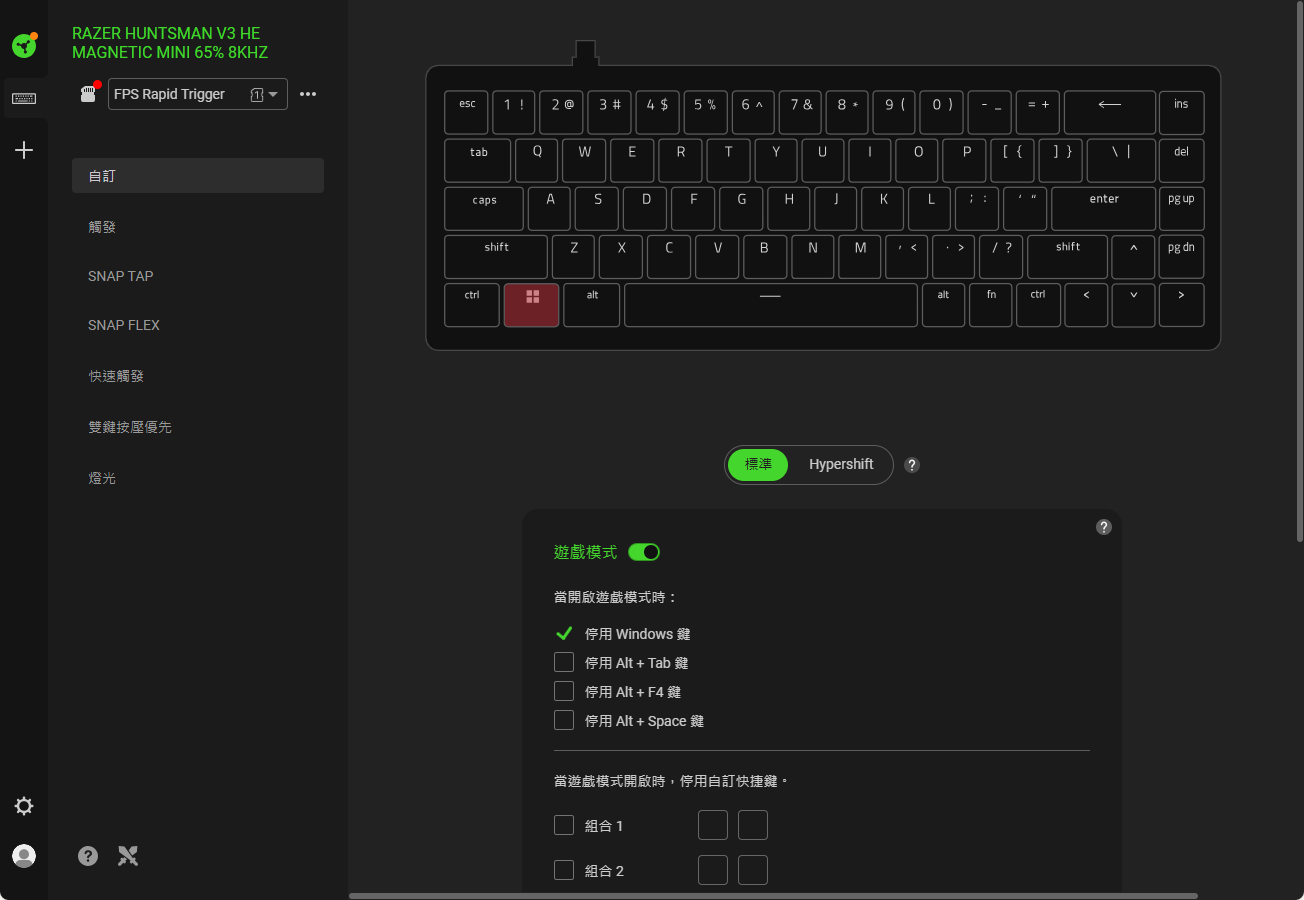Select the D key on keyboard layout
Image resolution: width=1304 pixels, height=900 pixels.
click(645, 209)
